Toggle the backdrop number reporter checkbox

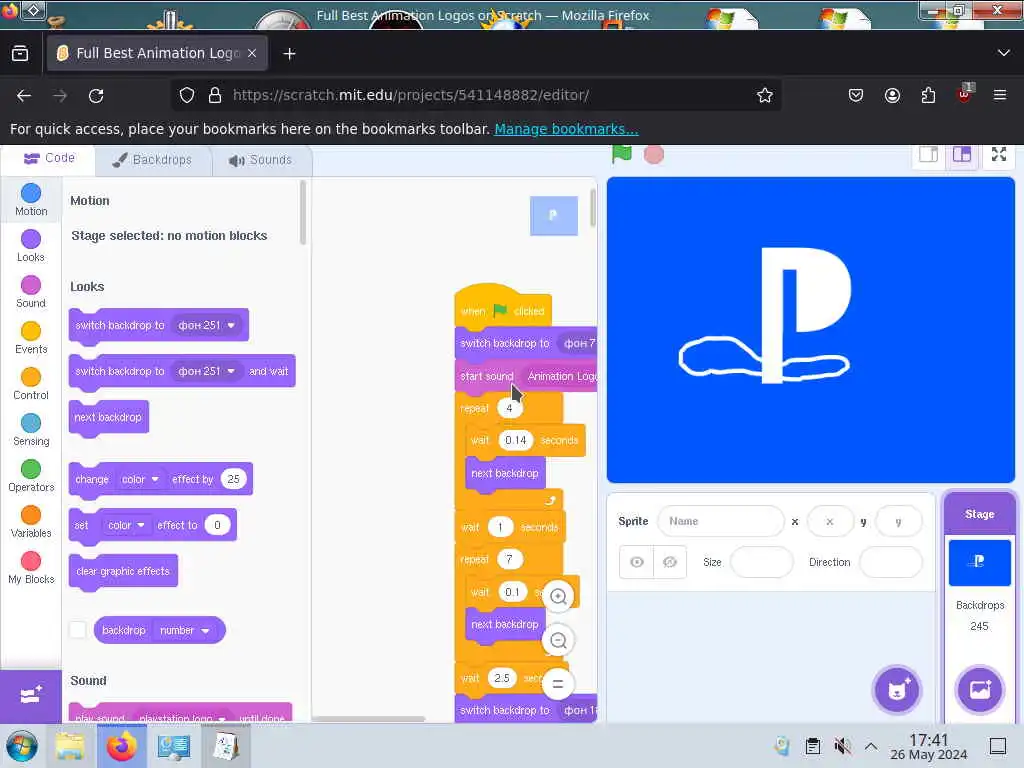(x=78, y=630)
